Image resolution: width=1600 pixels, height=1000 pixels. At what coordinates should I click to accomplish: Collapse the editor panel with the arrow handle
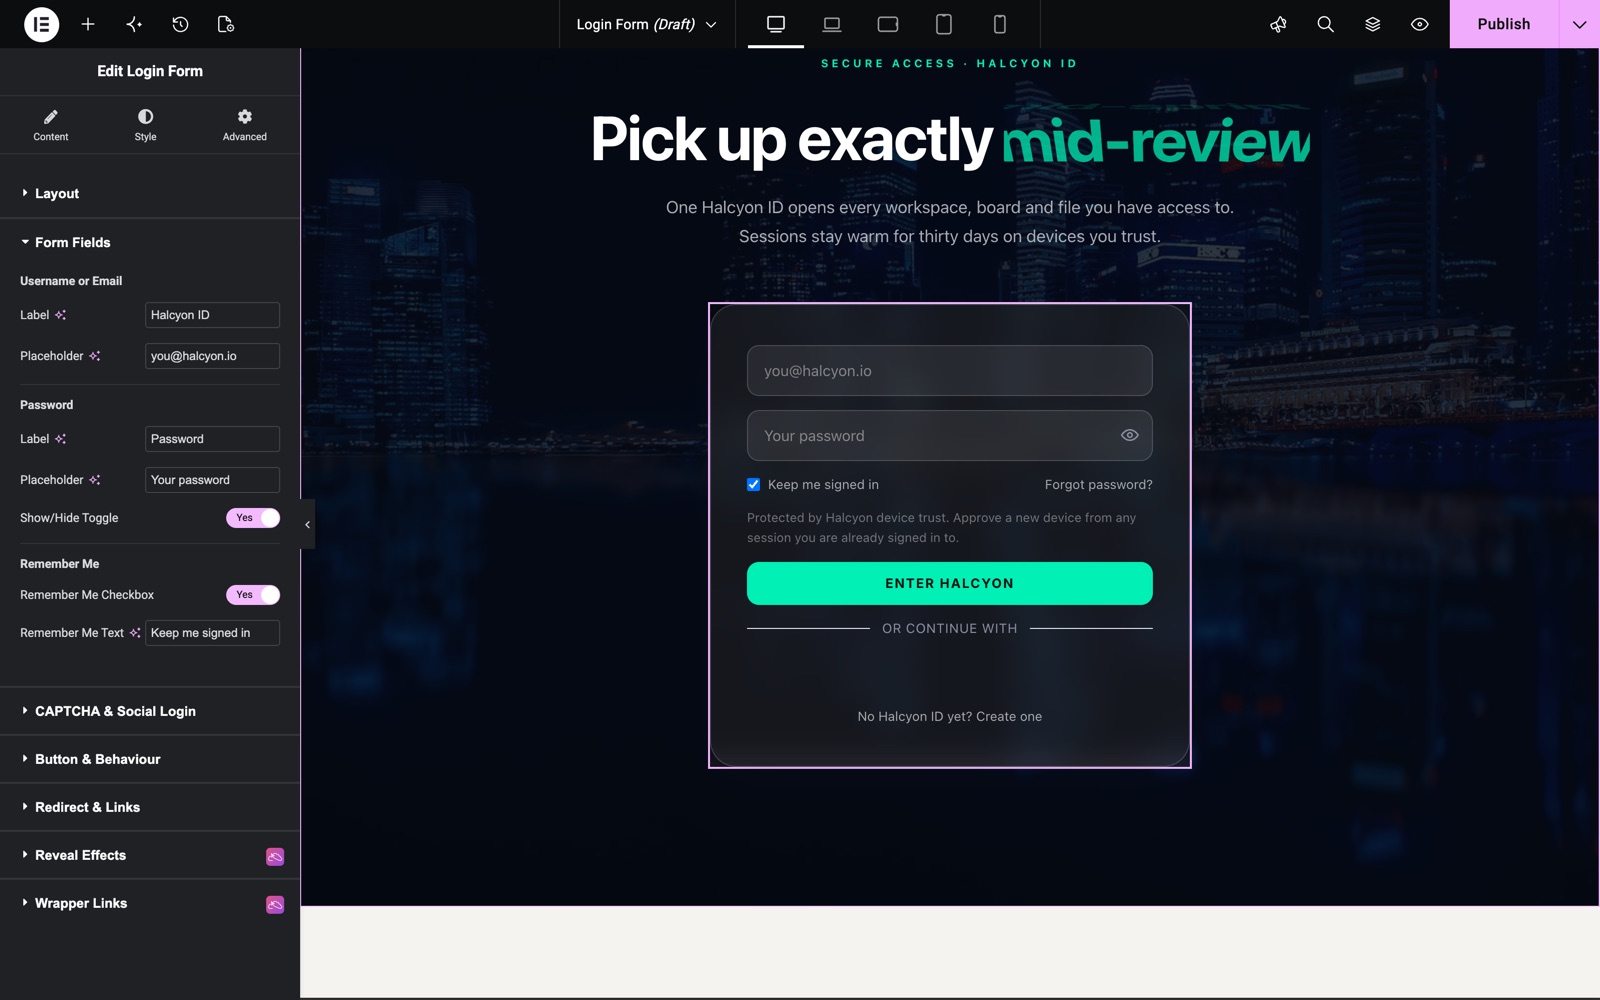[307, 524]
